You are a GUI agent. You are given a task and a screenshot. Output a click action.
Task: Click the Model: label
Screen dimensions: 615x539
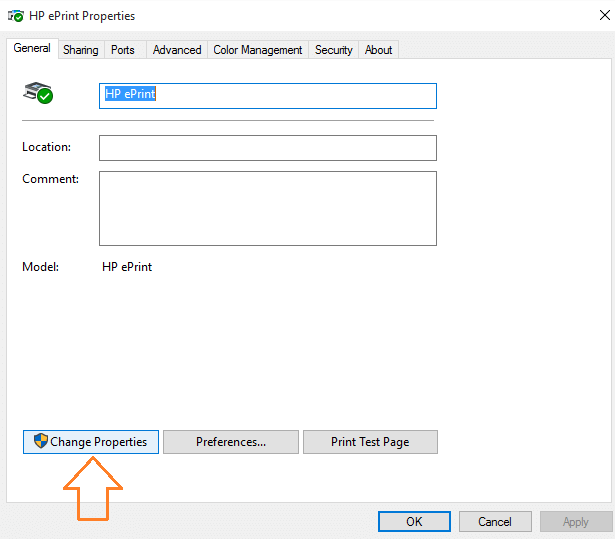(x=41, y=267)
